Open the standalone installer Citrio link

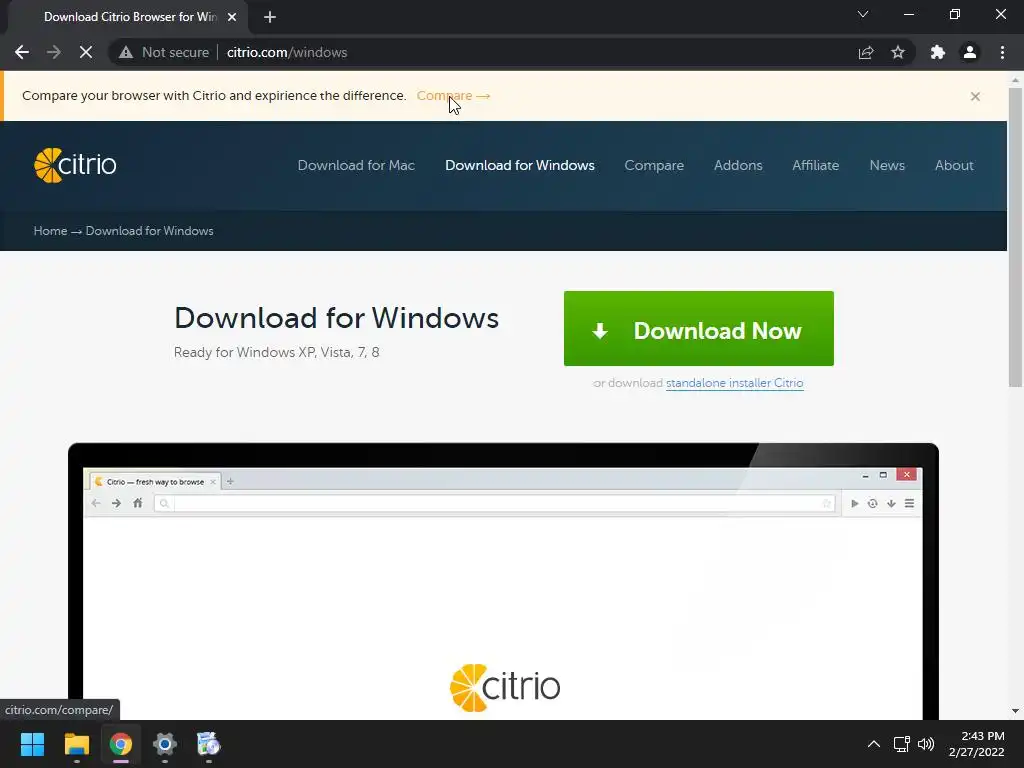coord(735,383)
